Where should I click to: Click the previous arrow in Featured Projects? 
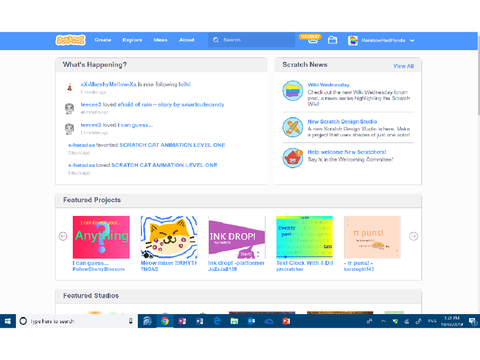tap(63, 236)
